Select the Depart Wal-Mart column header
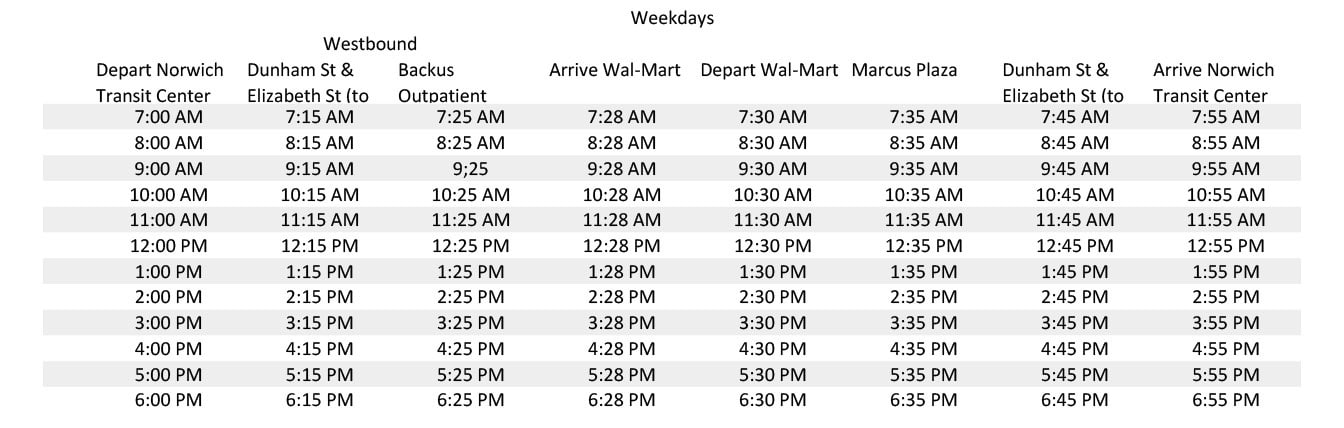 pos(769,71)
